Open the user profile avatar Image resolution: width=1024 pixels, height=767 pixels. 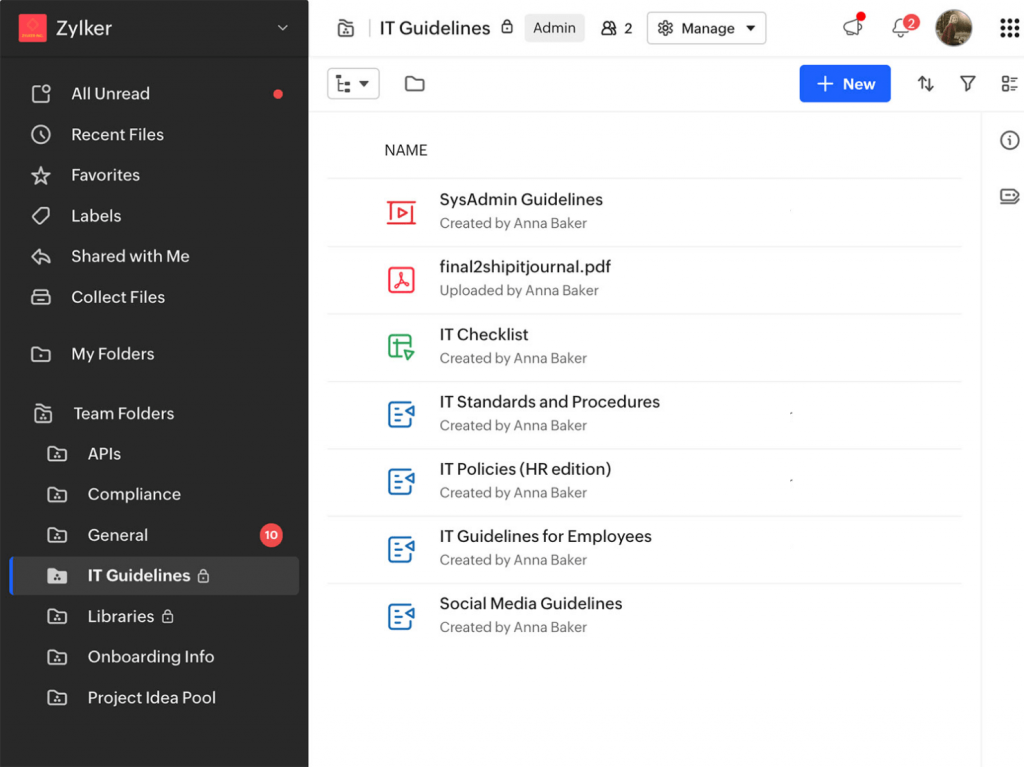point(953,28)
